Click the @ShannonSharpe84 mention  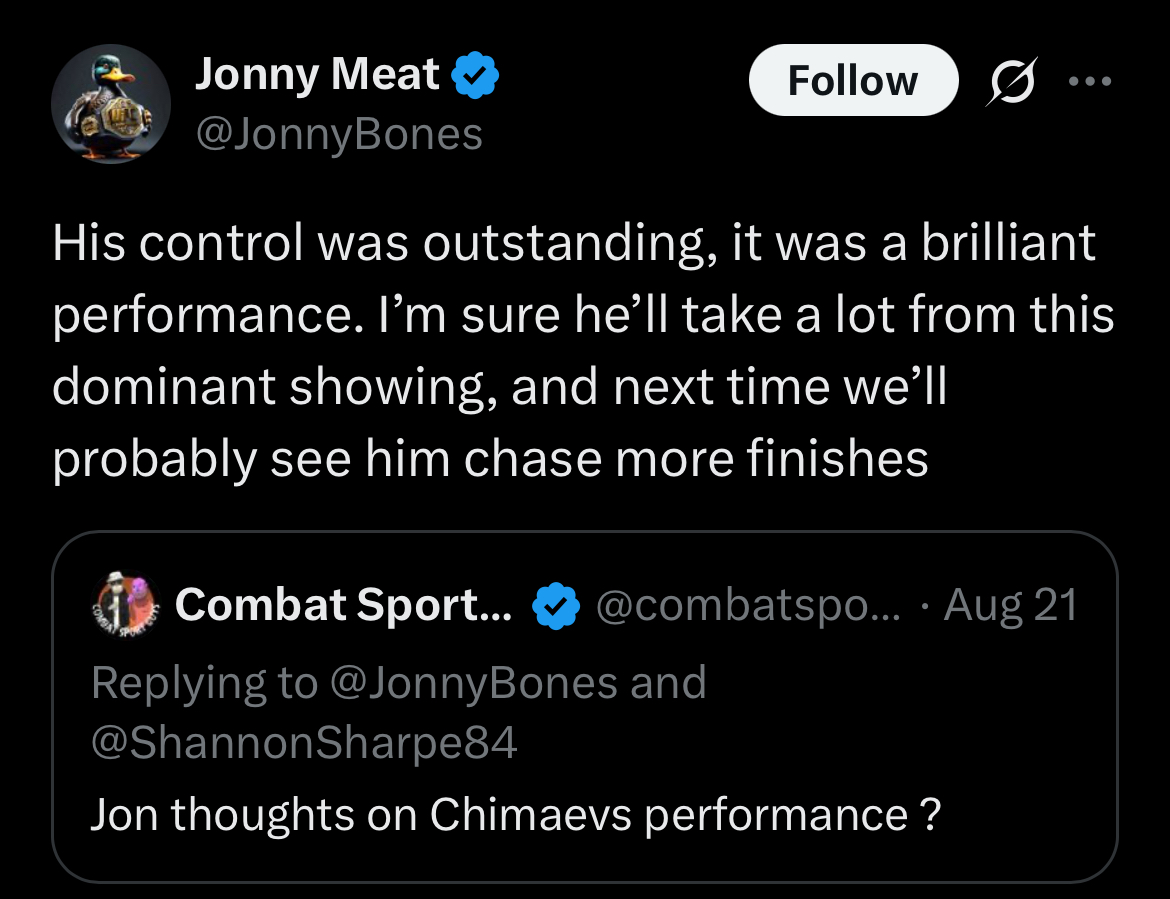click(303, 743)
